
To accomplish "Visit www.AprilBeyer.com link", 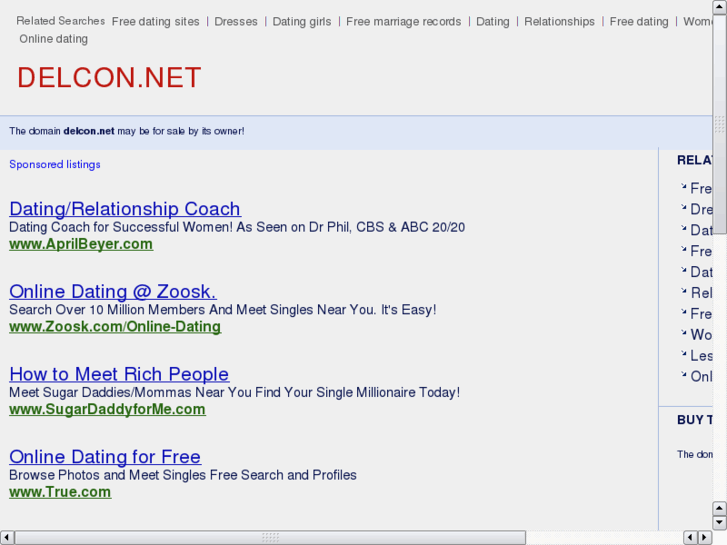I will [x=81, y=244].
